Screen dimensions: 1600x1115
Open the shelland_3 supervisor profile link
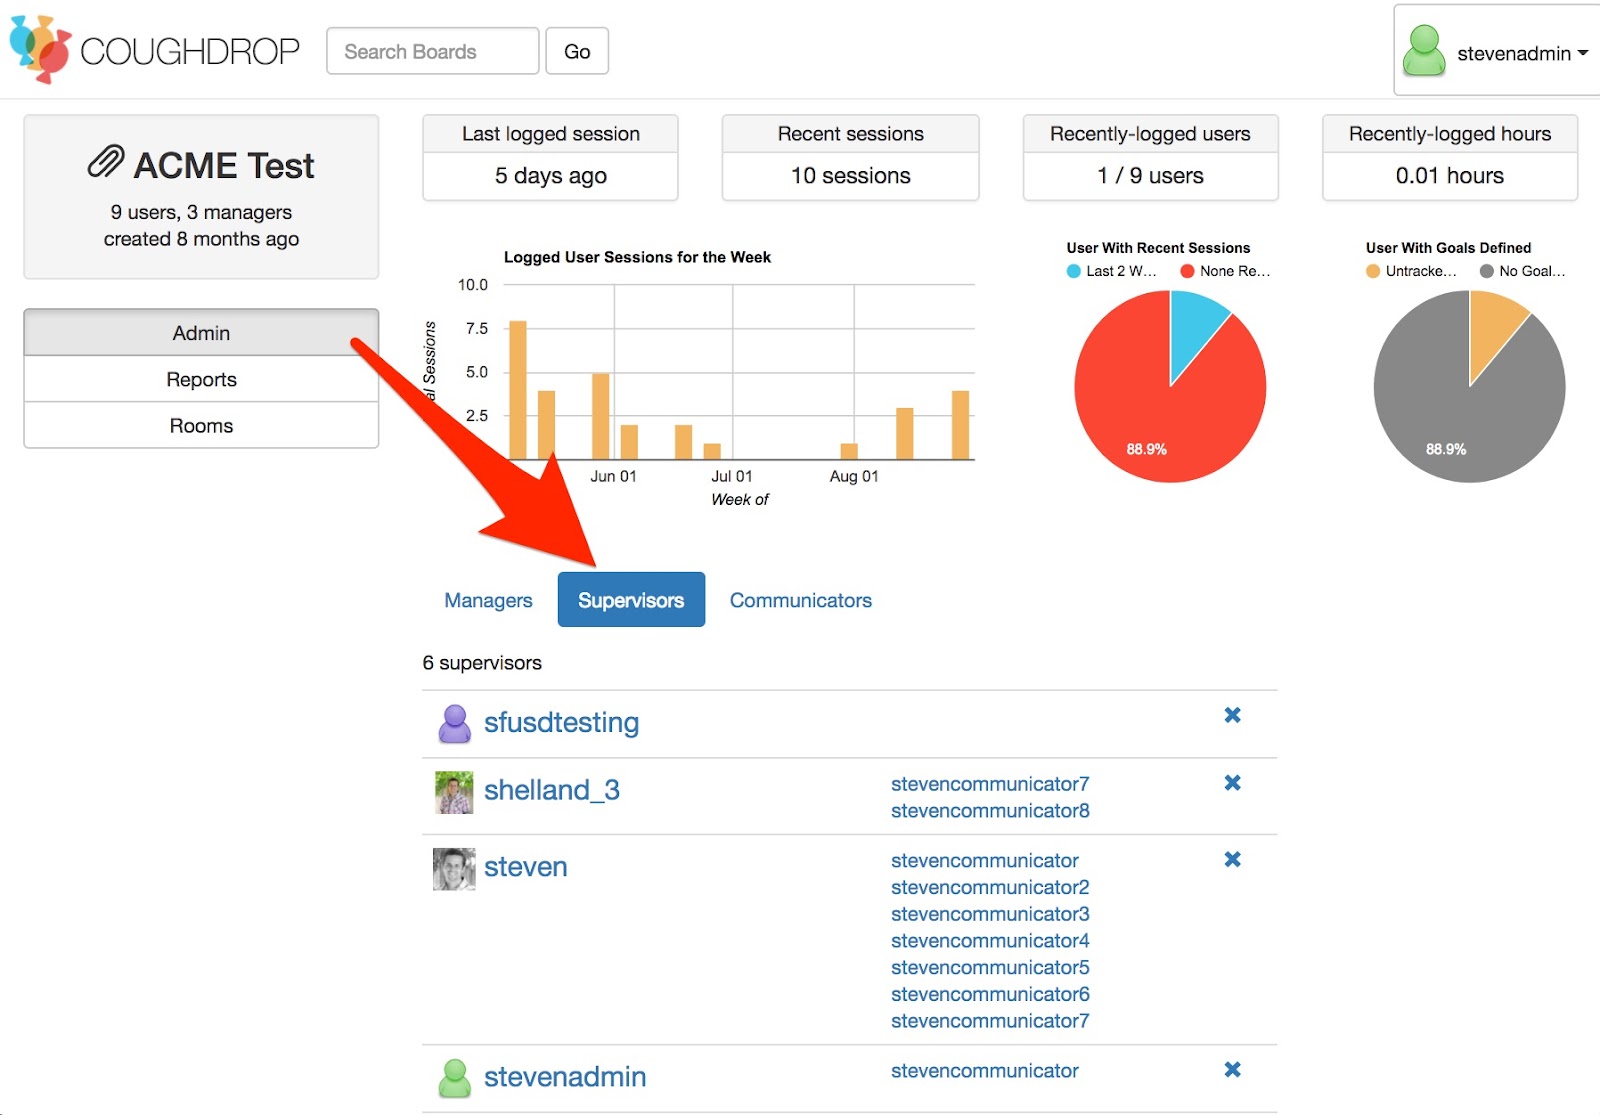click(x=552, y=790)
